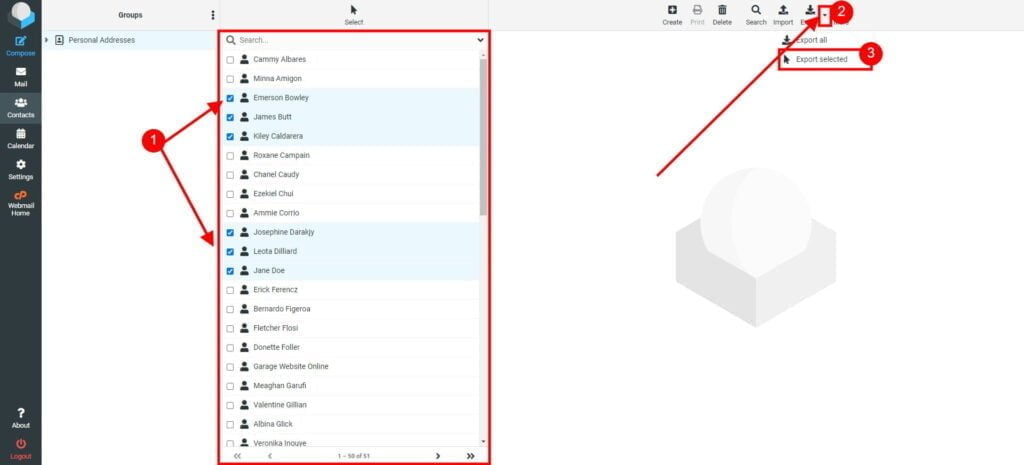1024x465 pixels.
Task: Check the Cammy Albares checkbox
Action: point(230,60)
